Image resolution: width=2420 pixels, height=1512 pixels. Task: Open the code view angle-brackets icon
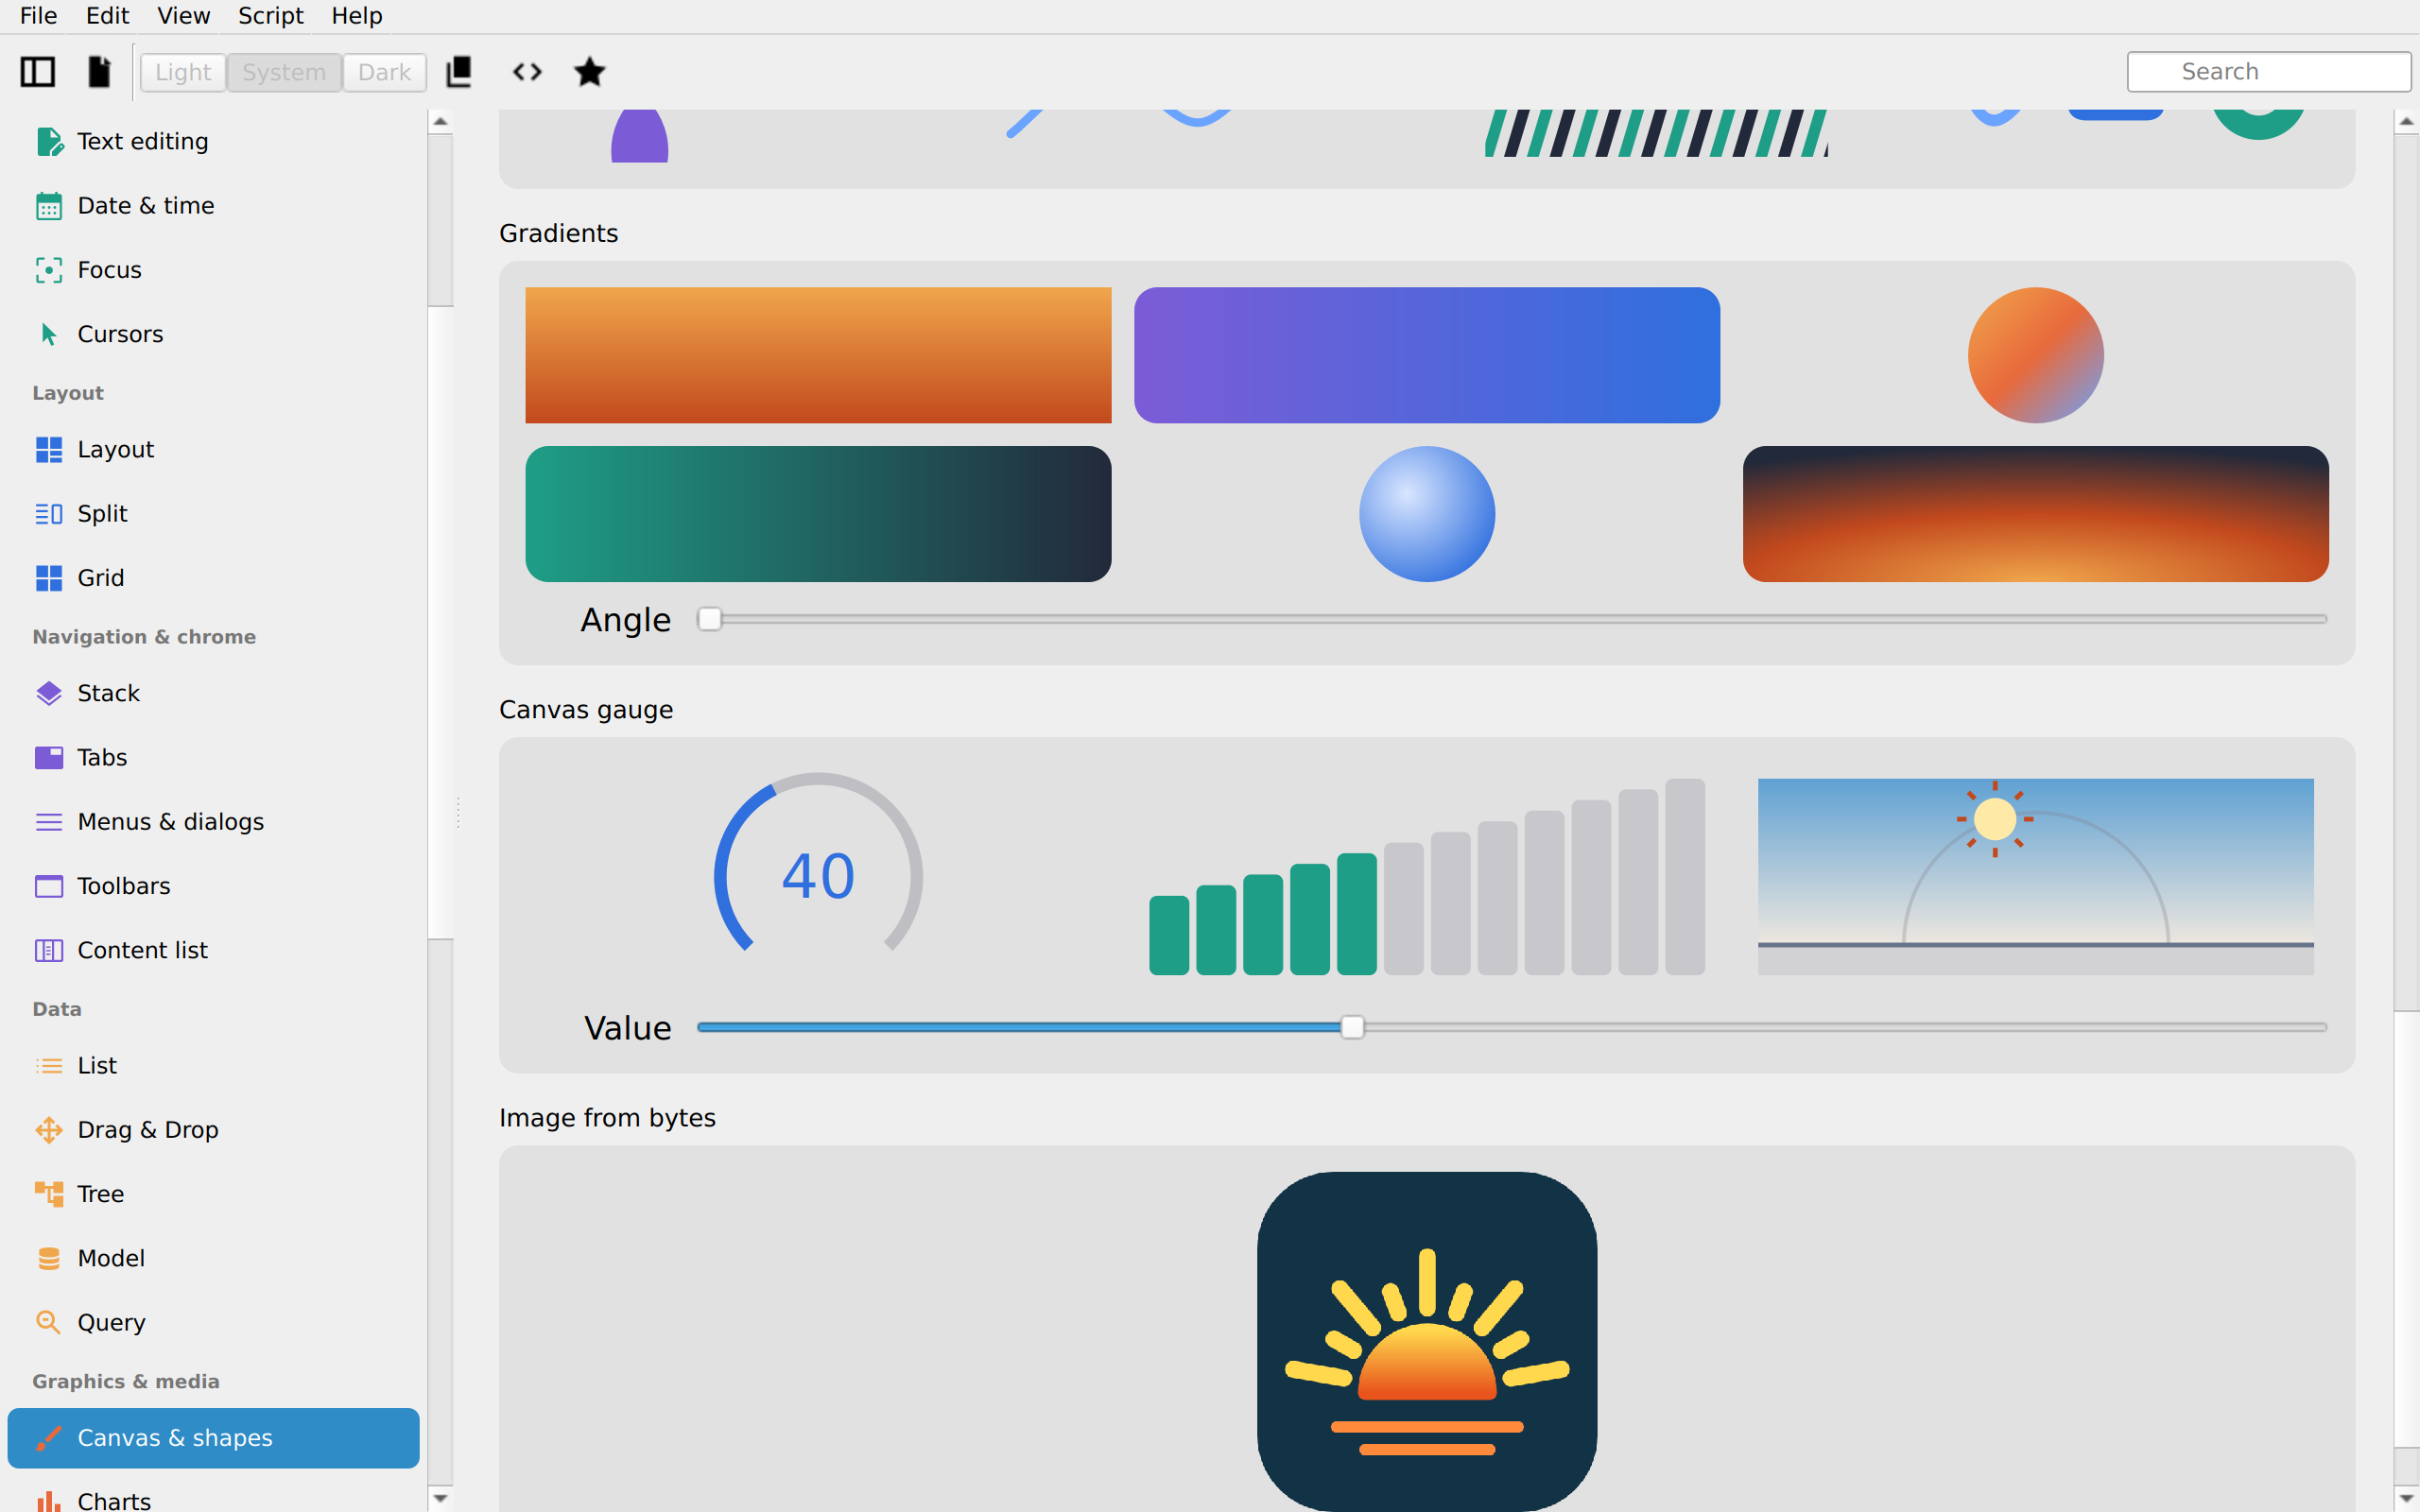(x=527, y=72)
